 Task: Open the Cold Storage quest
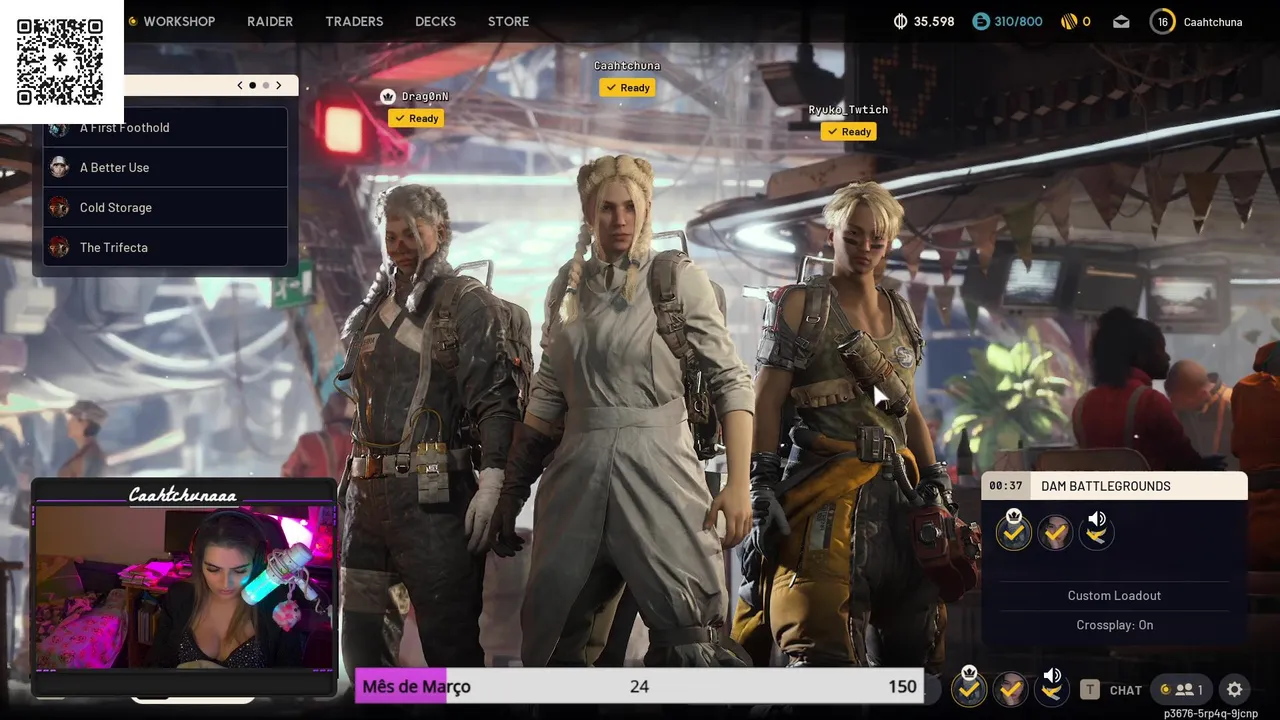(x=165, y=207)
